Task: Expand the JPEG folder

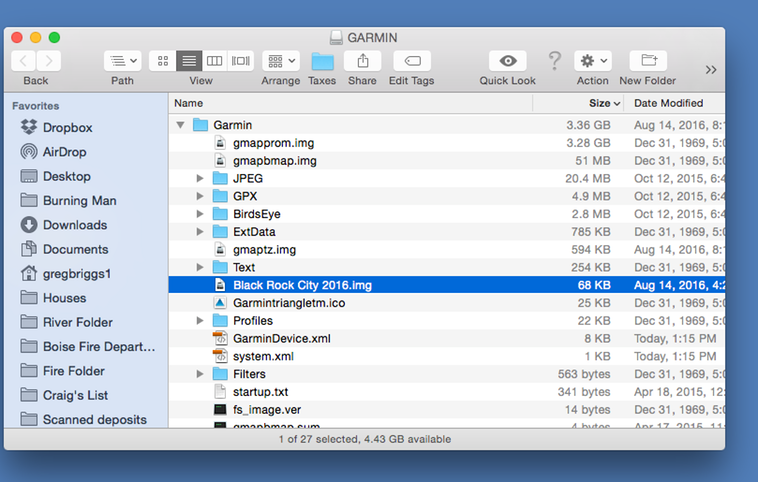Action: point(200,178)
